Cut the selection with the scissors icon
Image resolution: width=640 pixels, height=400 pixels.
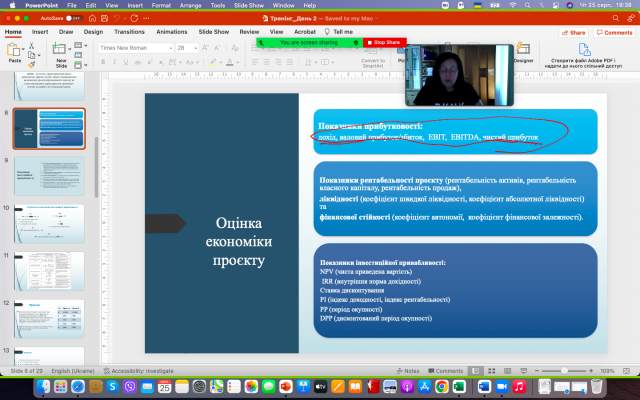click(x=31, y=46)
